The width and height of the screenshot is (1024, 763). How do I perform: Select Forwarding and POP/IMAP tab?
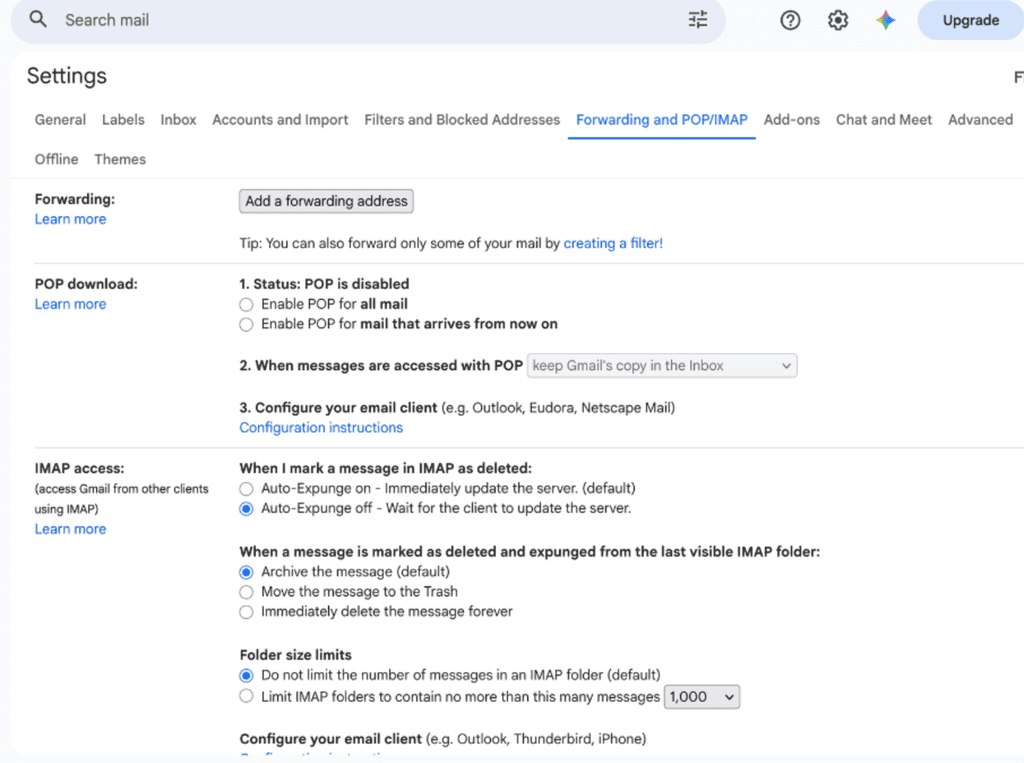(x=662, y=120)
